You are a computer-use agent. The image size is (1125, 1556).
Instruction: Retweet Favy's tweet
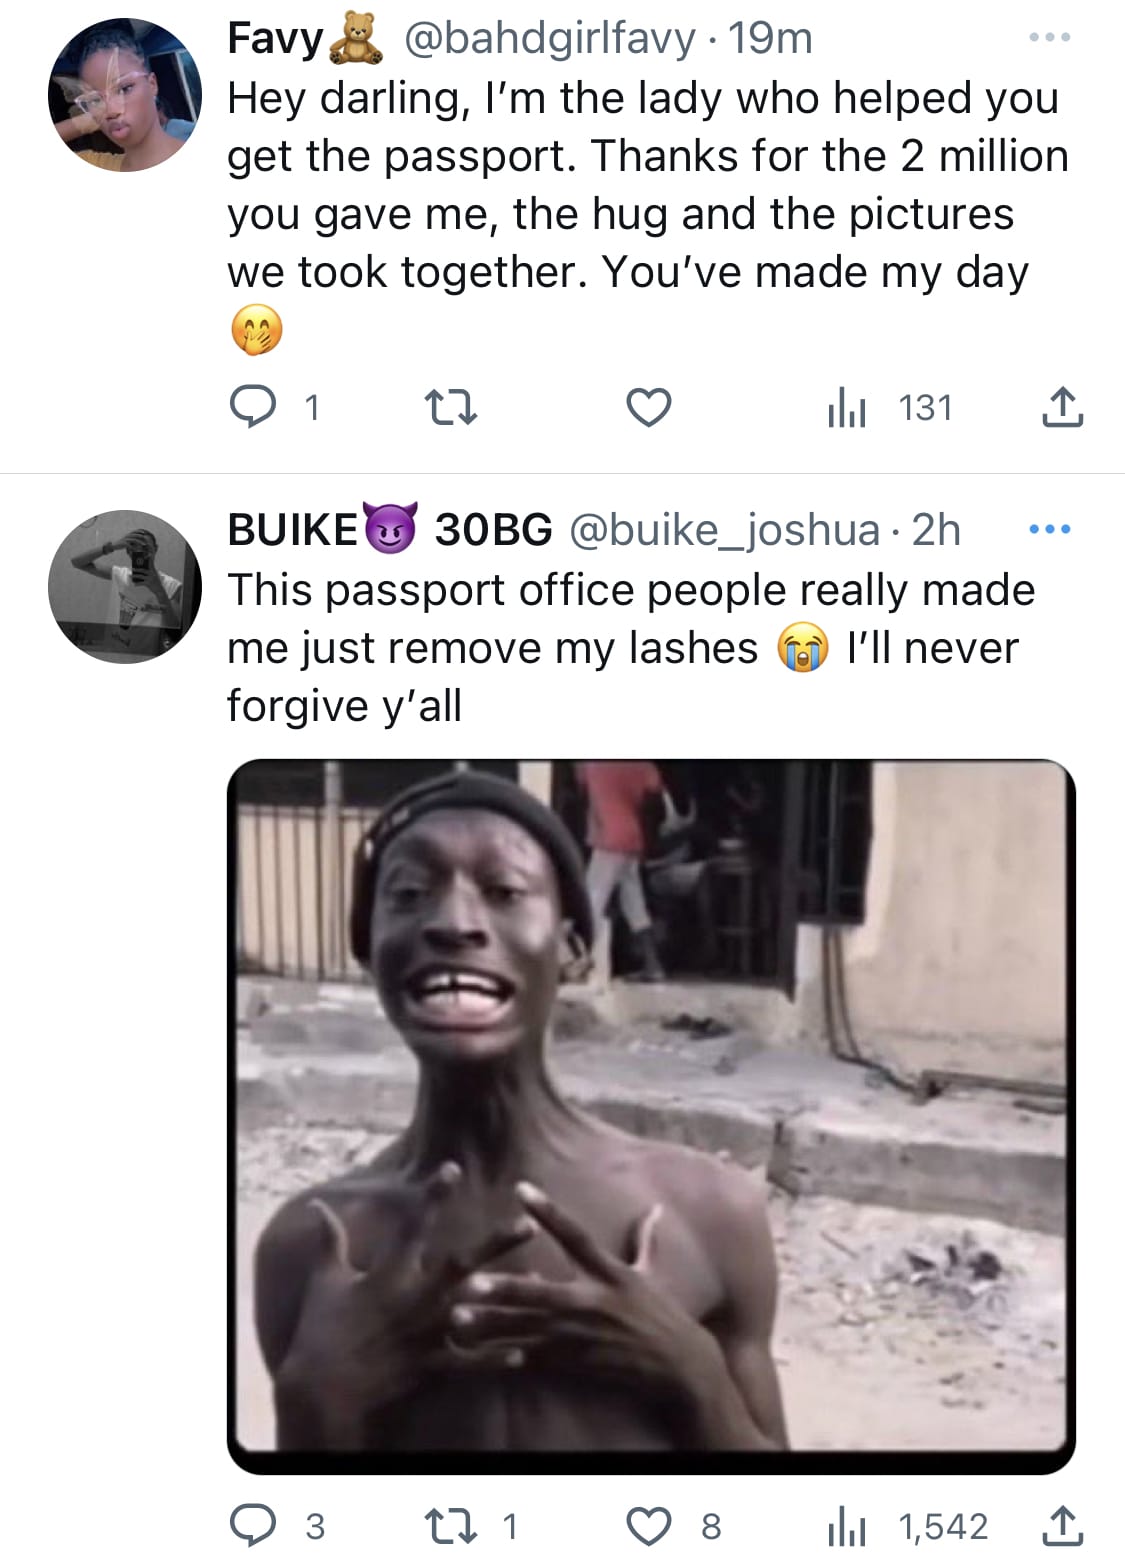click(x=451, y=408)
